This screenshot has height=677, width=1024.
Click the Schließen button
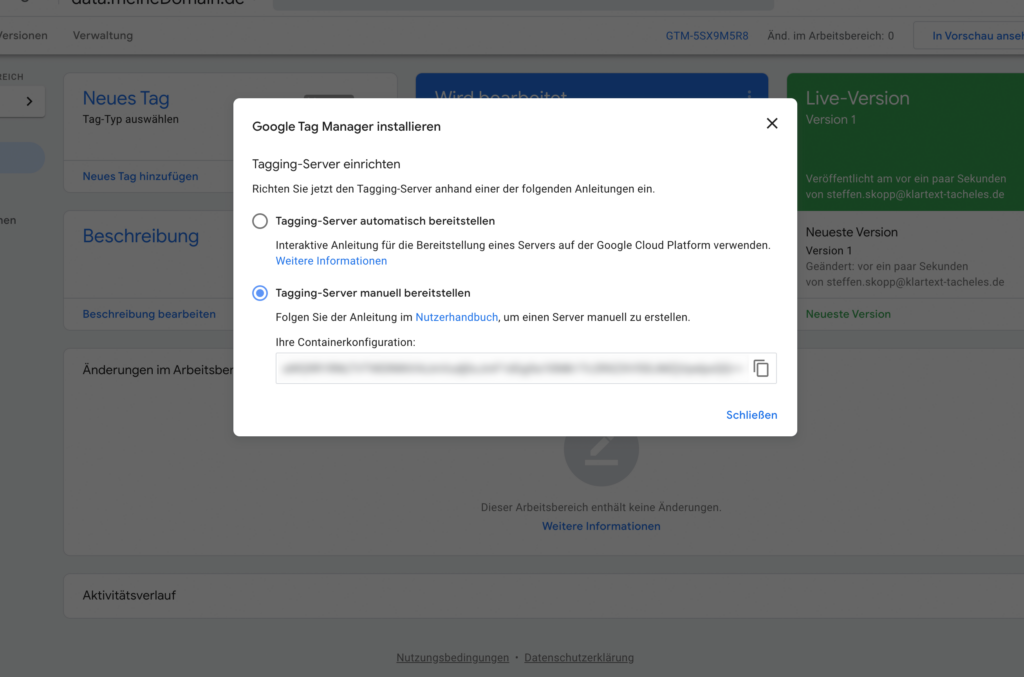pos(751,415)
